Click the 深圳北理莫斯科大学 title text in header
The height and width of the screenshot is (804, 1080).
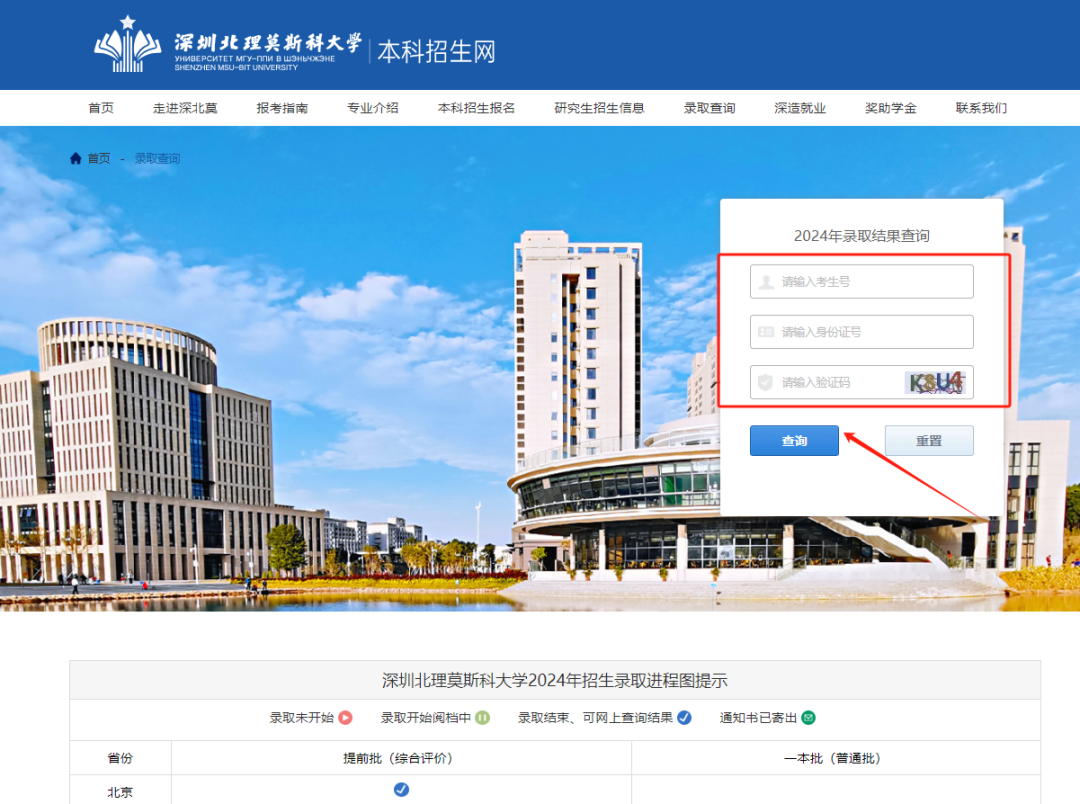tap(268, 43)
